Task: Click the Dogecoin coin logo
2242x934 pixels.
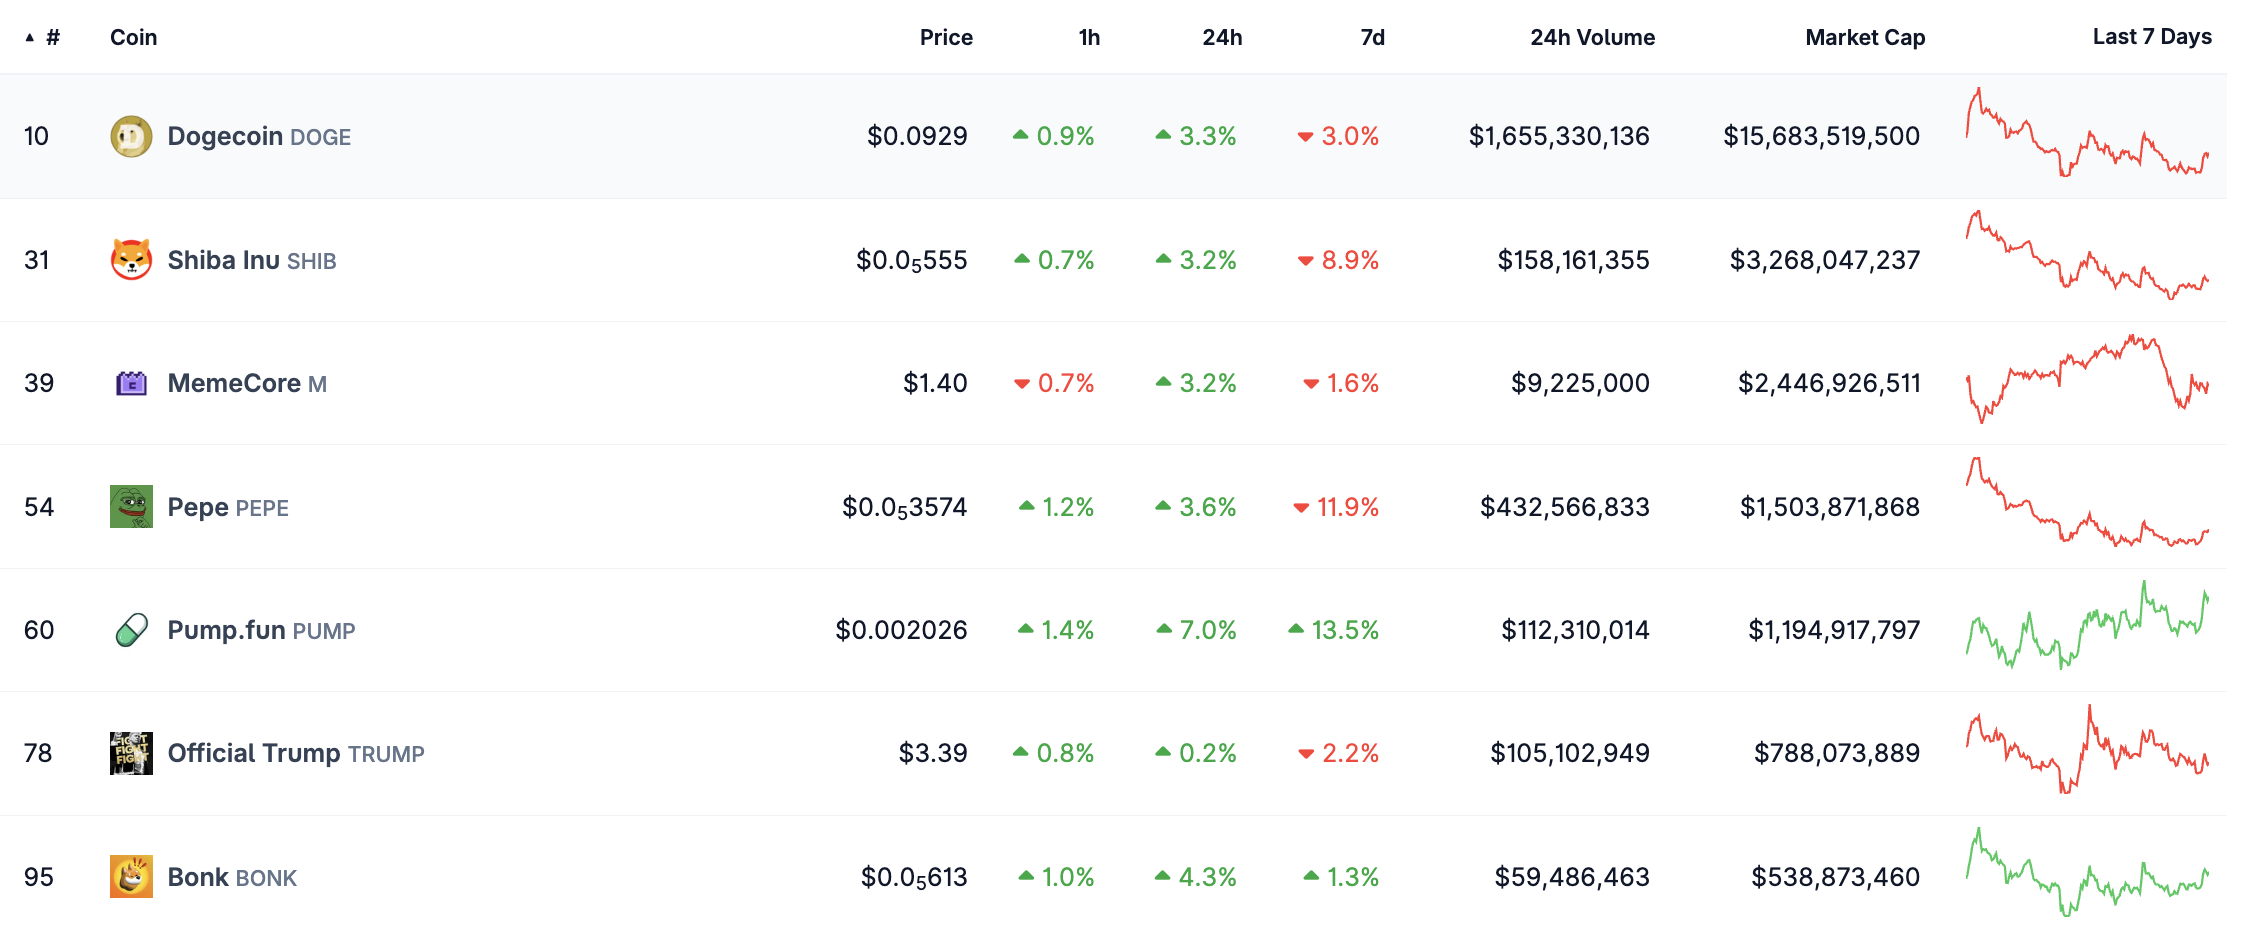Action: tap(130, 136)
